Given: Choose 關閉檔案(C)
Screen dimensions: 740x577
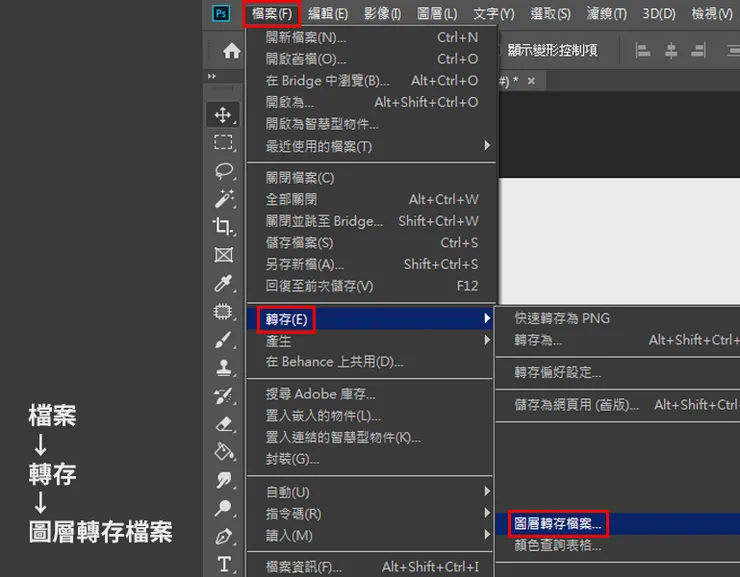Looking at the screenshot, I should [x=371, y=178].
